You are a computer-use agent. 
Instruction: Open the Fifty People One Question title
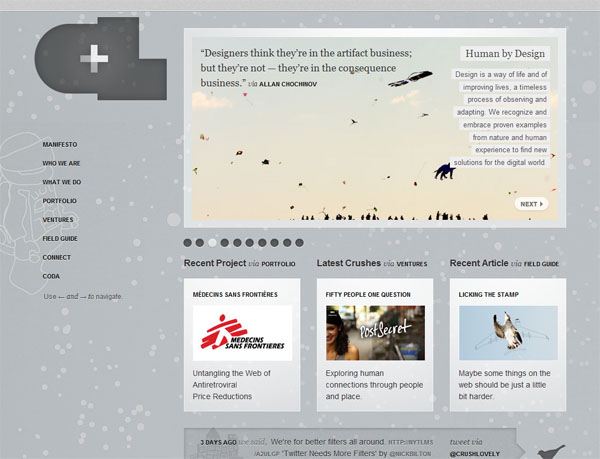(368, 295)
